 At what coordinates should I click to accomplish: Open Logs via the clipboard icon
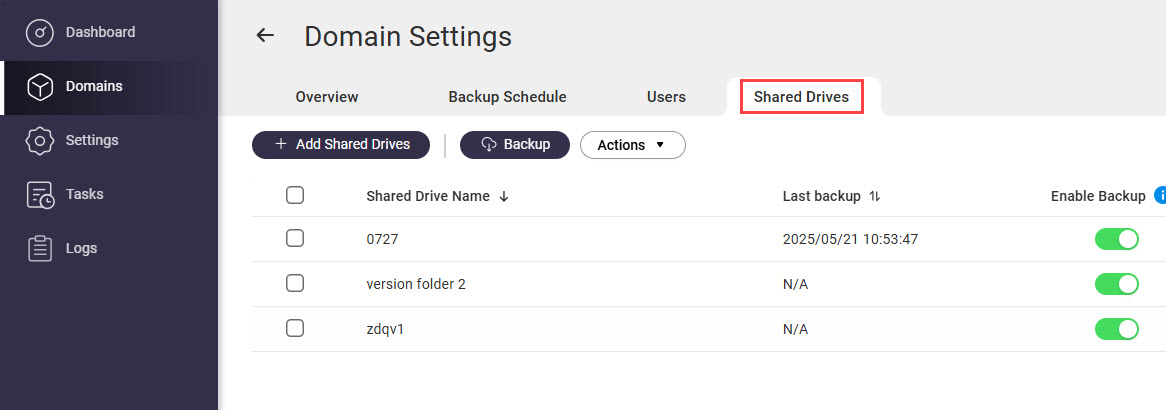[39, 249]
